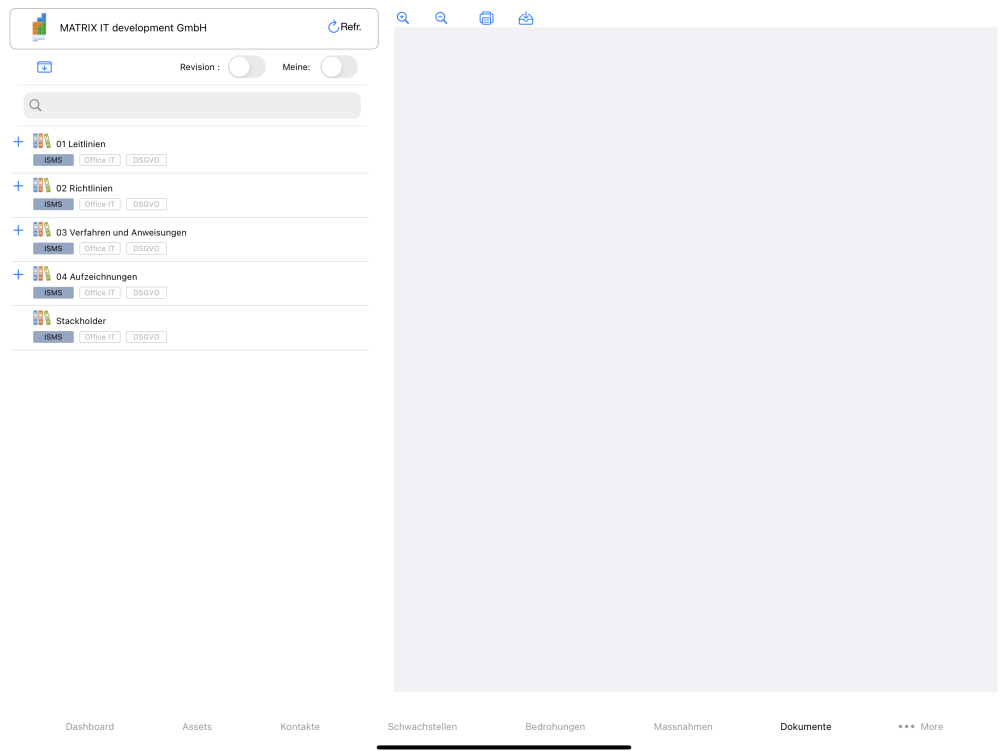Select 03 Verfahren und Anweisungen label
This screenshot has width=1008, height=755.
(x=121, y=233)
